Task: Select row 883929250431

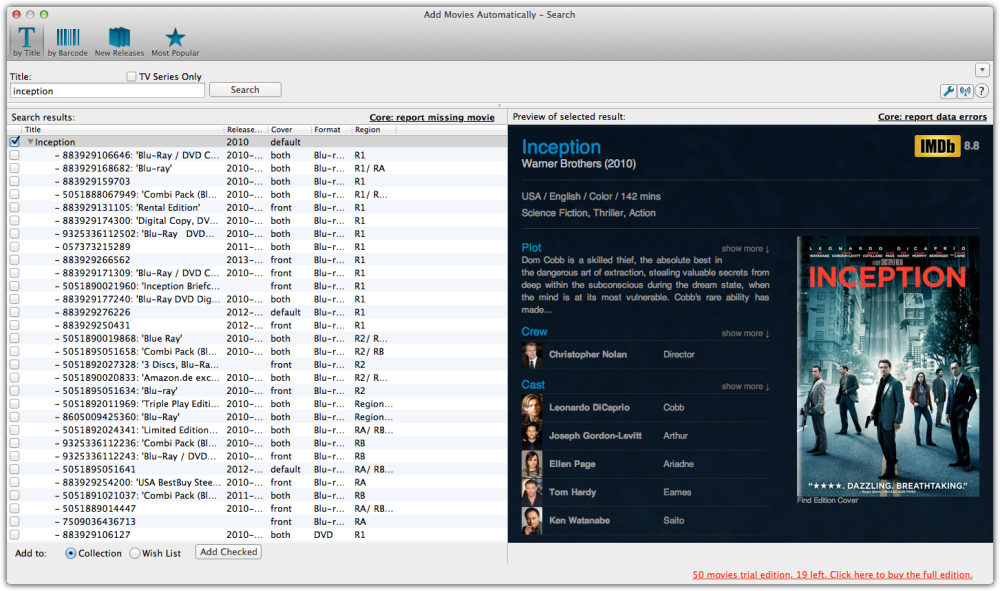Action: tap(257, 325)
